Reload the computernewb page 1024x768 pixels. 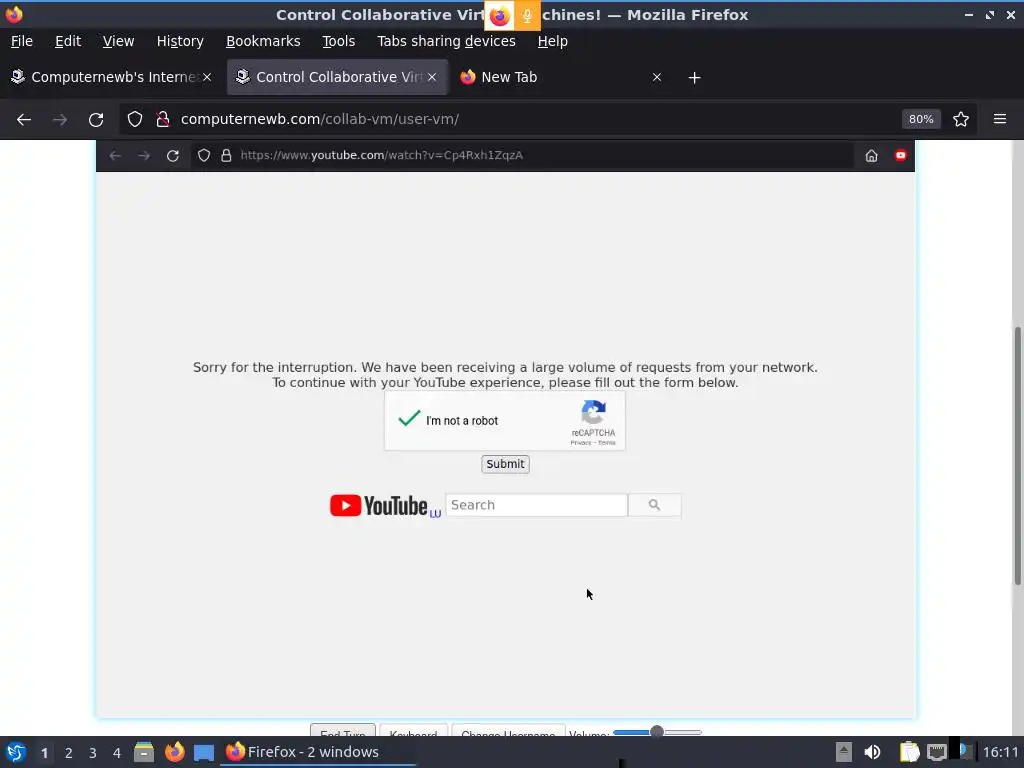(x=96, y=120)
